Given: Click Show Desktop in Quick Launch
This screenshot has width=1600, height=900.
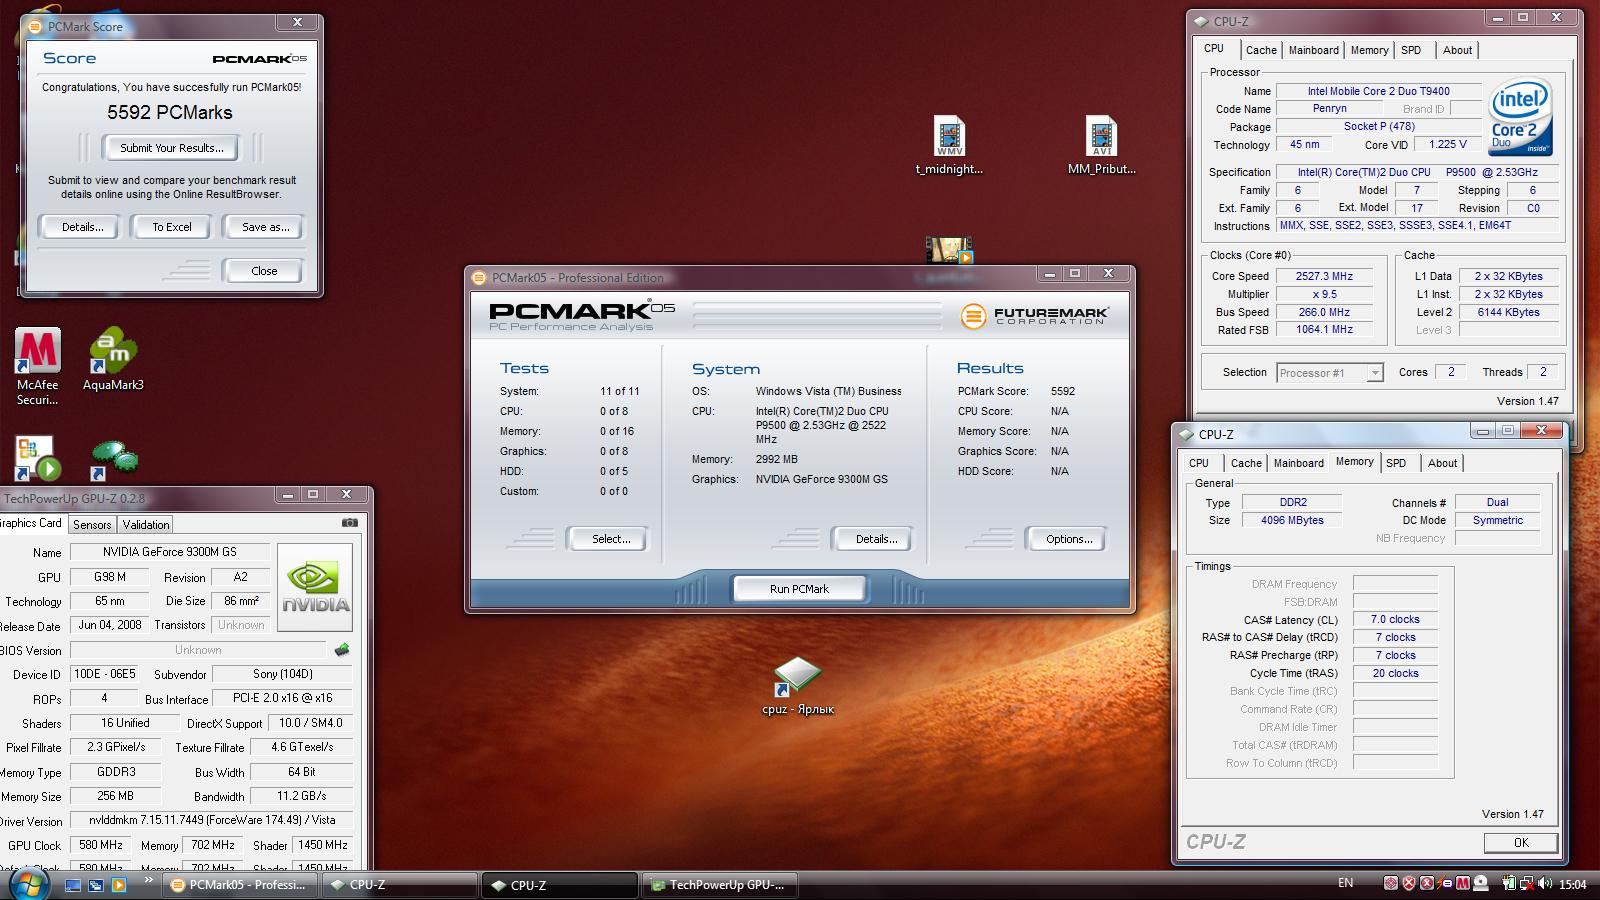Looking at the screenshot, I should coord(73,885).
